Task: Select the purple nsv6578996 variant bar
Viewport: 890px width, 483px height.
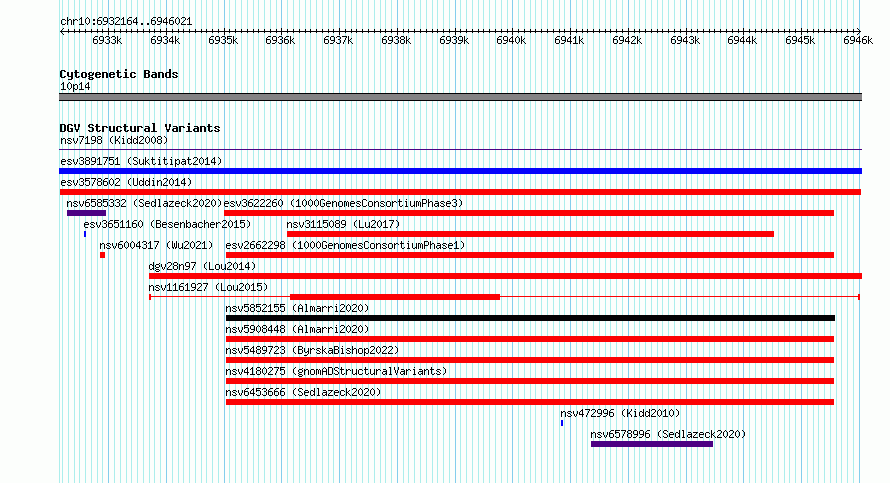Action: 652,444
